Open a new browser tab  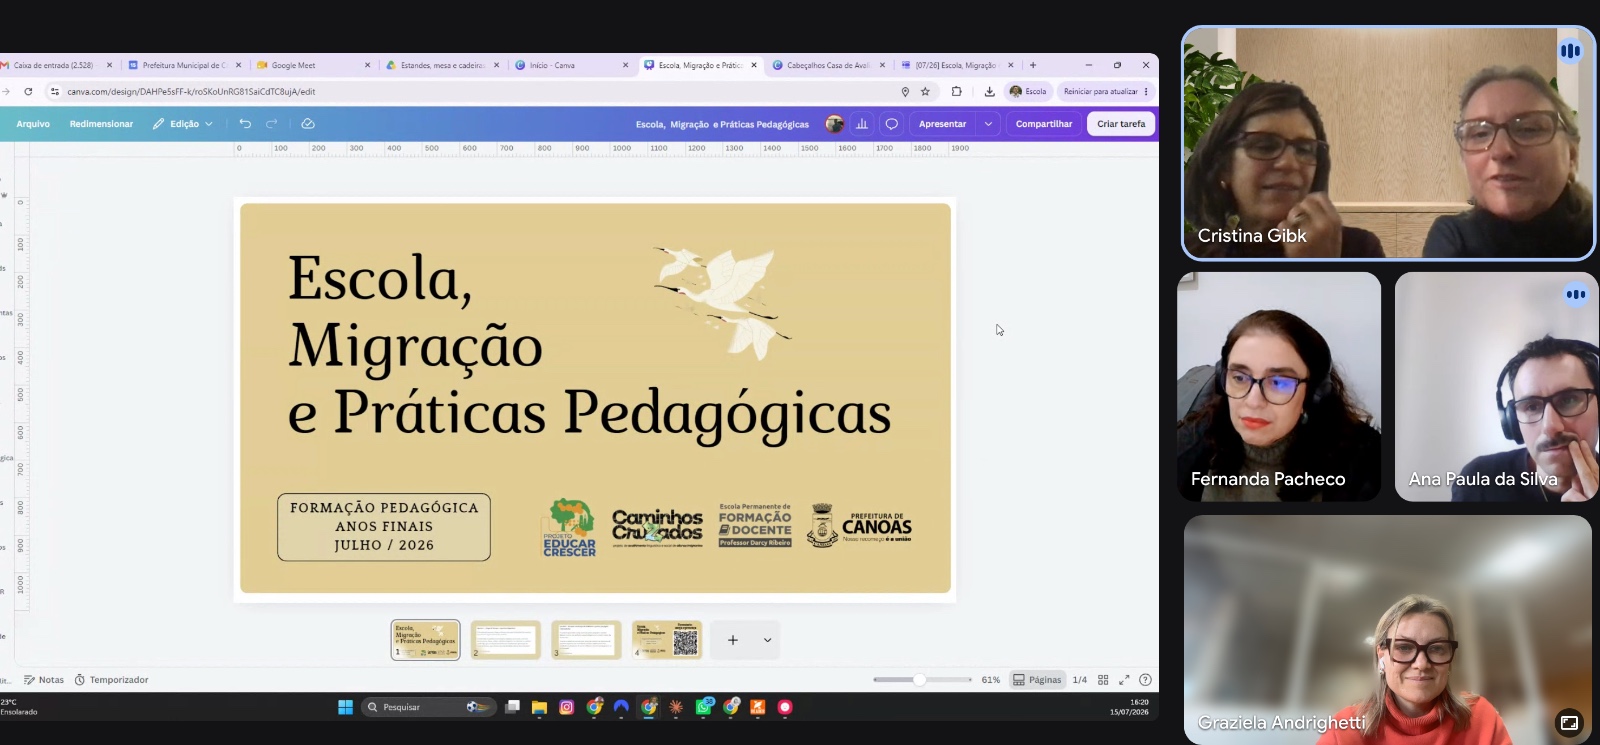(1033, 65)
